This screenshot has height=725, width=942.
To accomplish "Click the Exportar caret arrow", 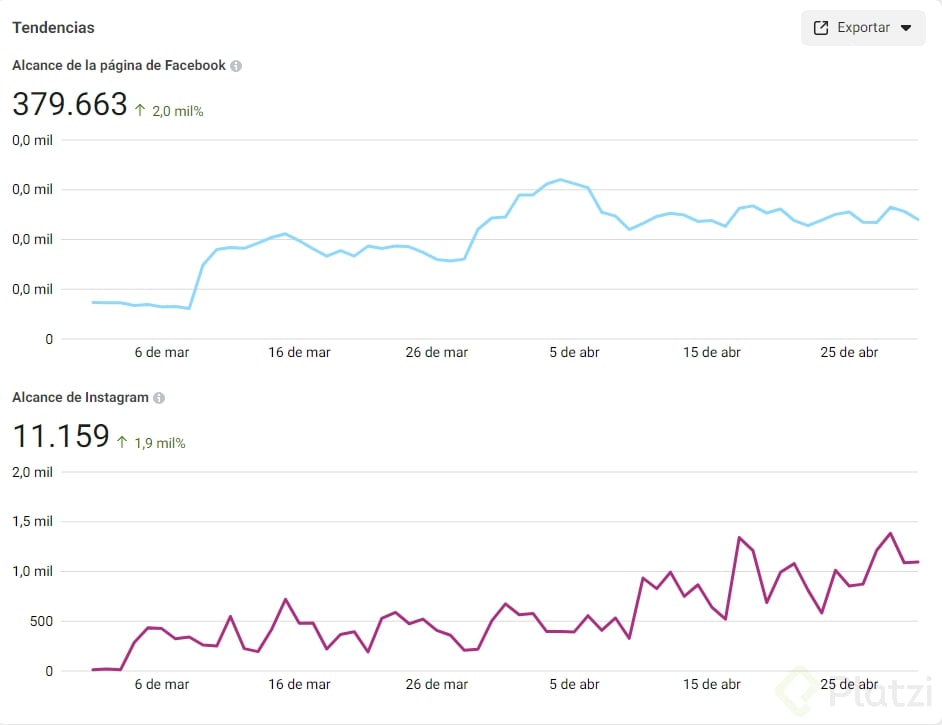I will [x=906, y=28].
